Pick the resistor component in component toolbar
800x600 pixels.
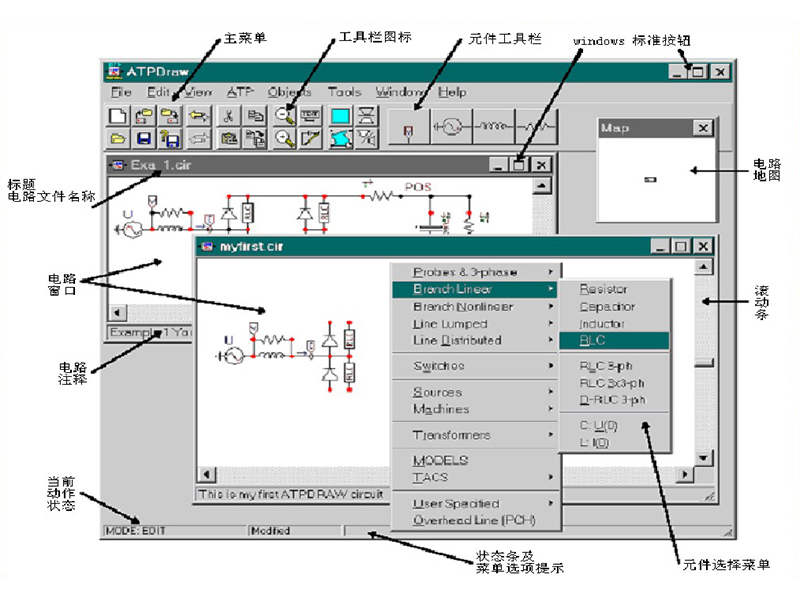(536, 127)
